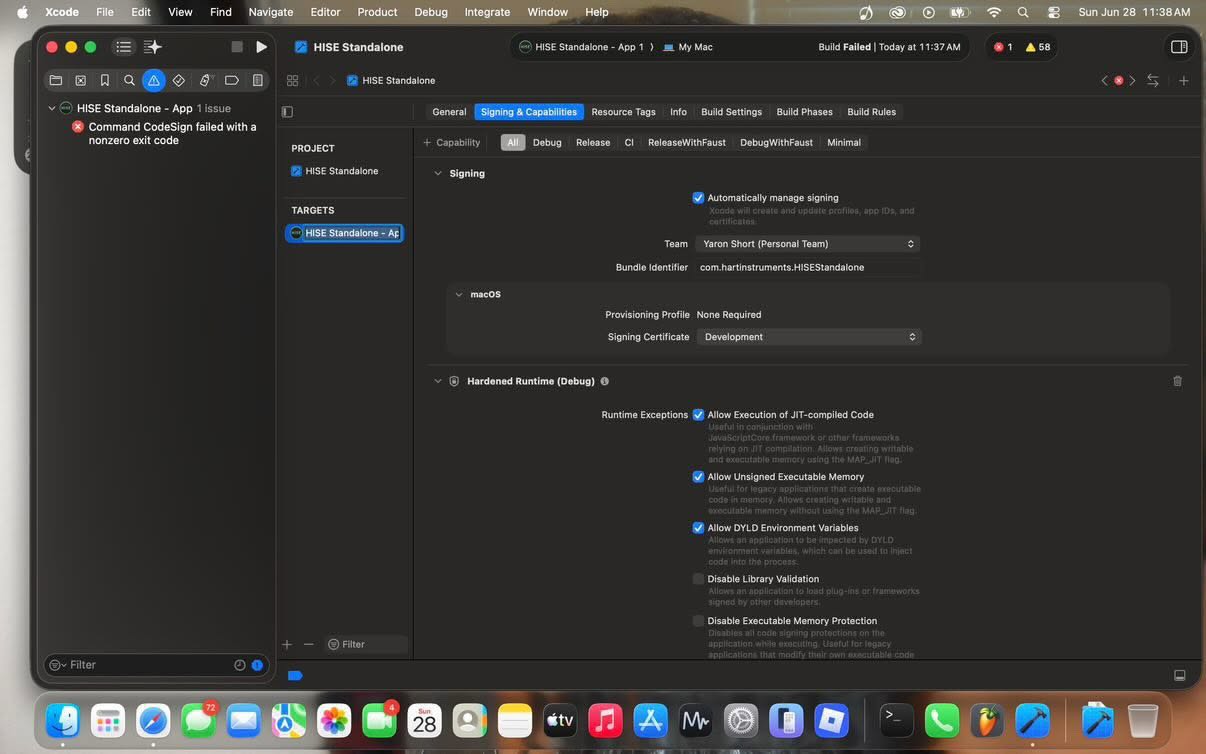Collapse the macOS subsection

tap(459, 295)
